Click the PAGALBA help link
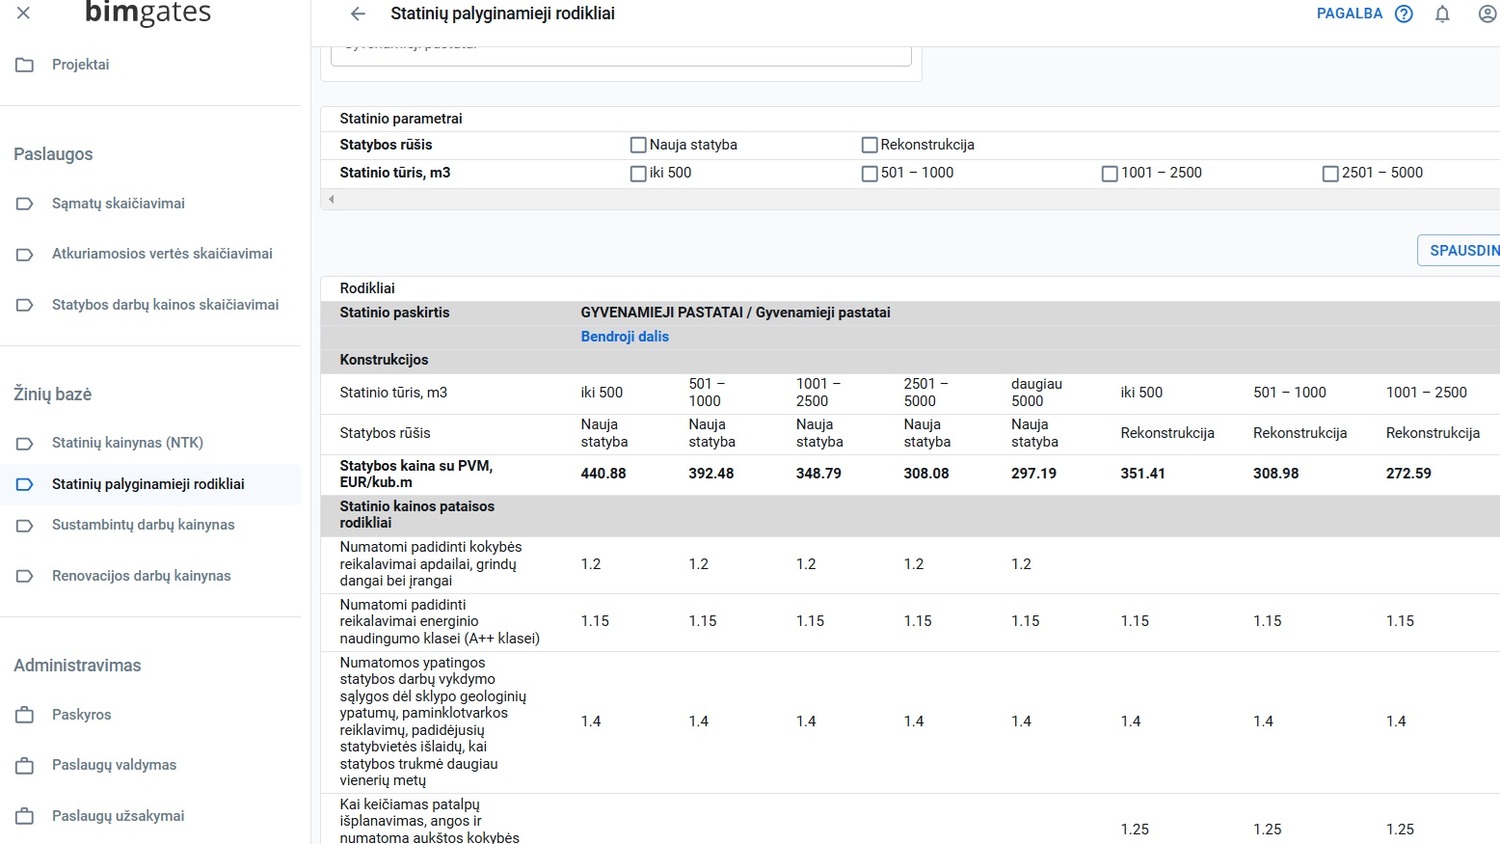 [x=1349, y=14]
